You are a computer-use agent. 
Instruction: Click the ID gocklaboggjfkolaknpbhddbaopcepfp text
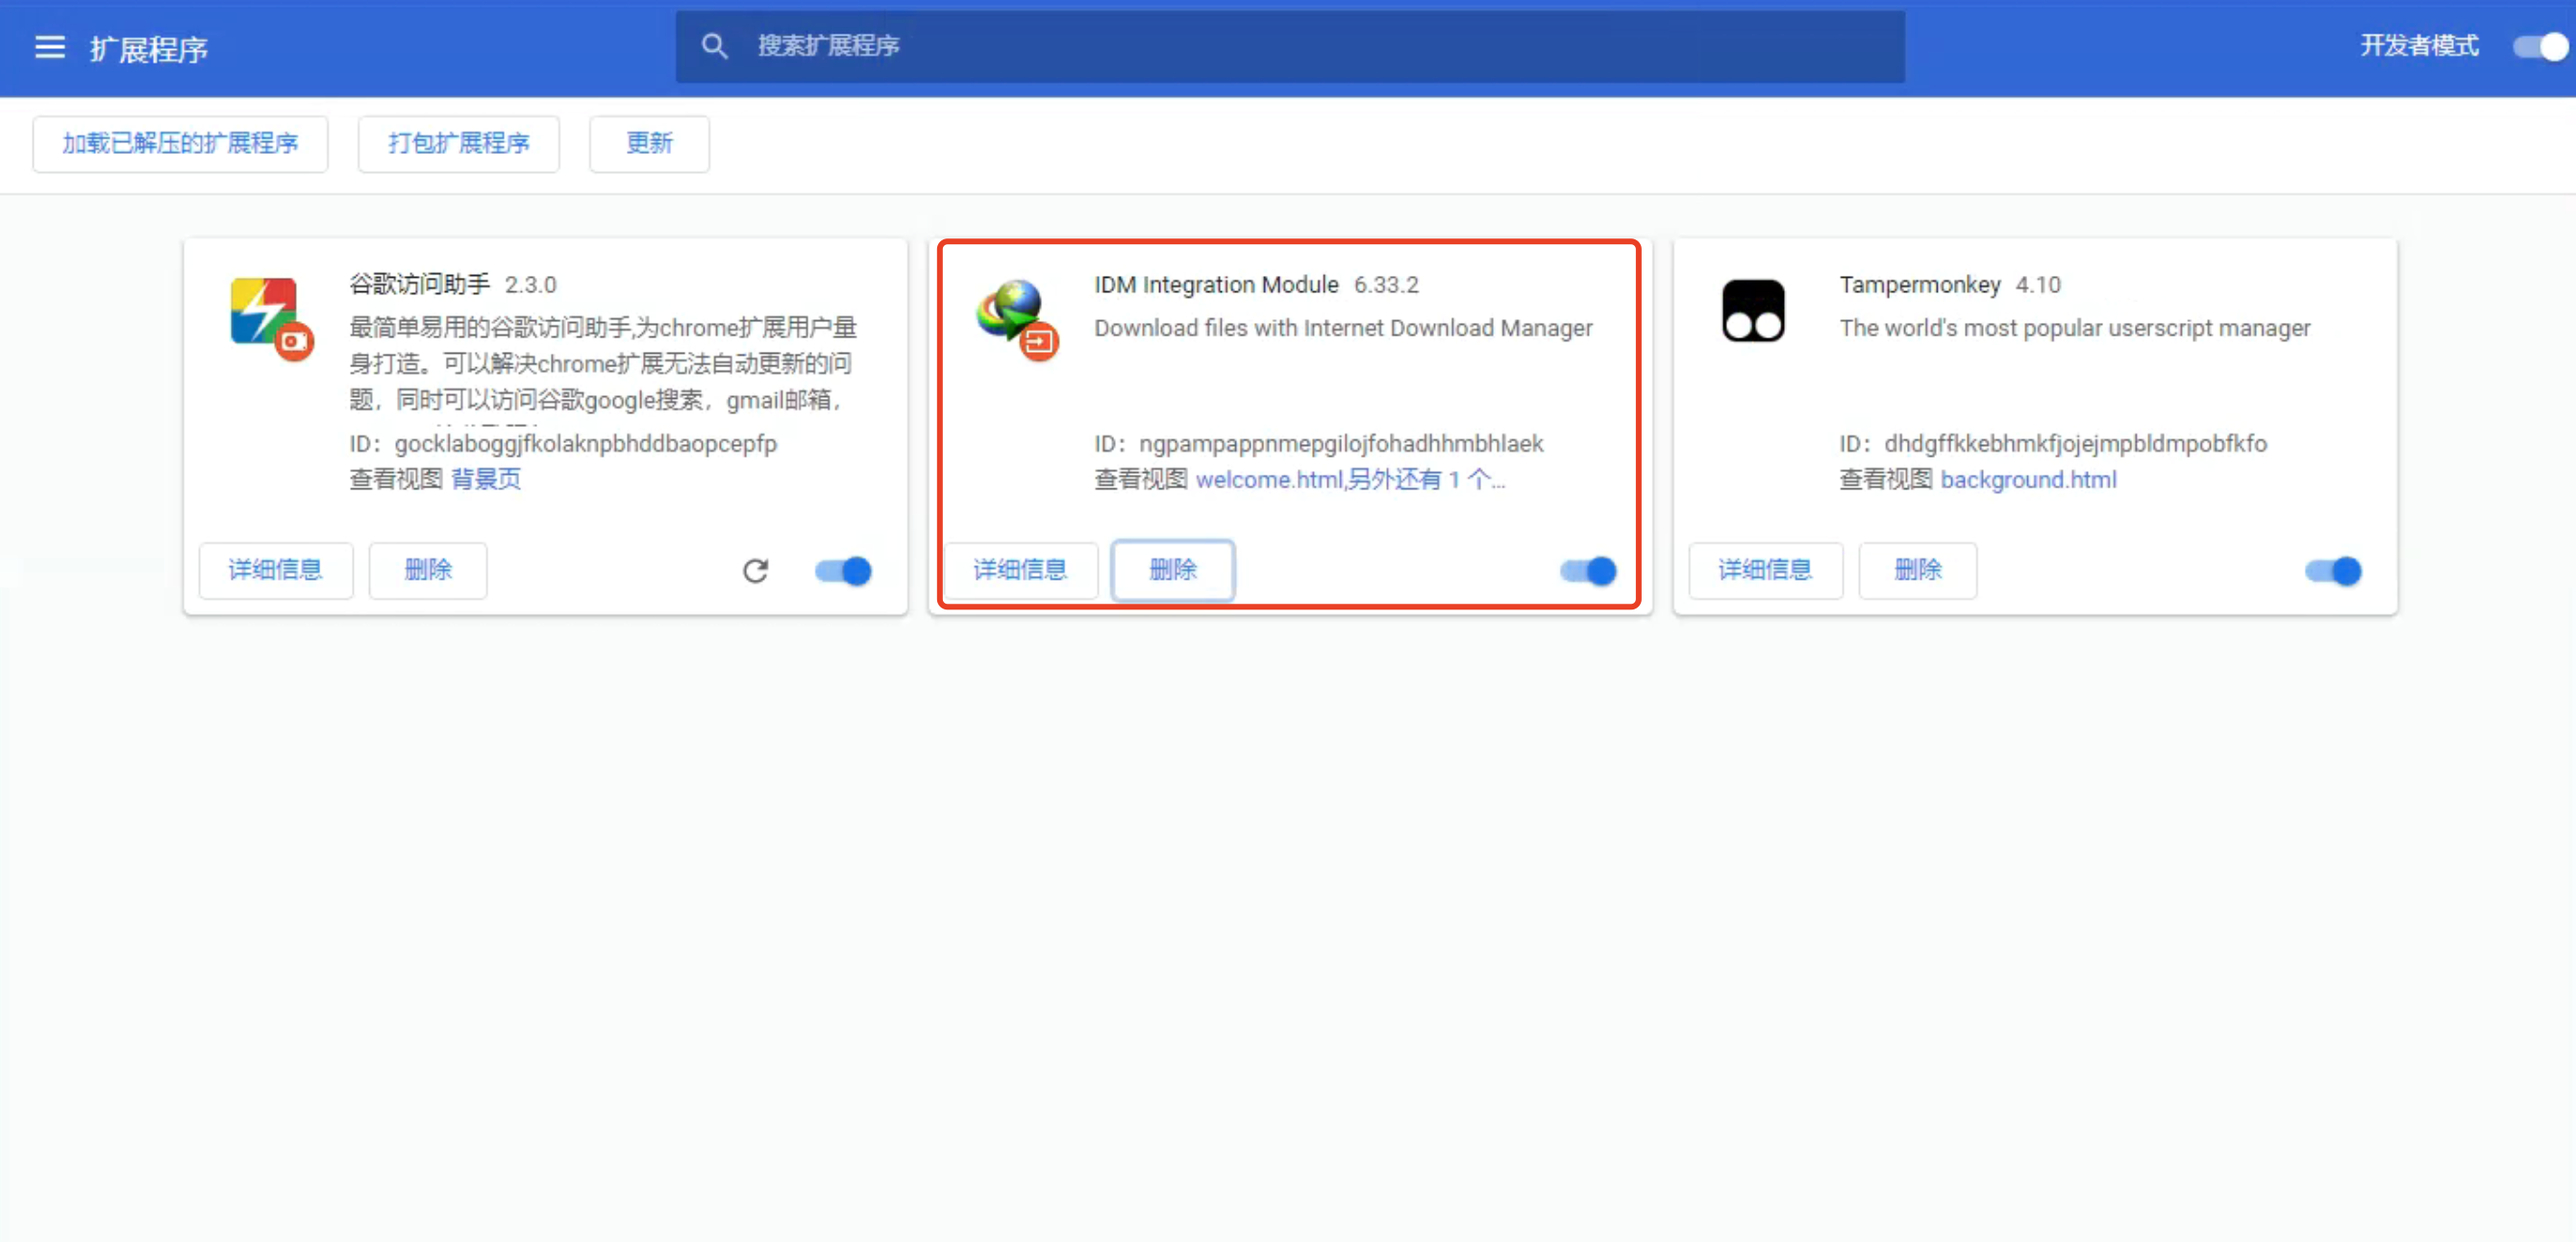(x=563, y=444)
